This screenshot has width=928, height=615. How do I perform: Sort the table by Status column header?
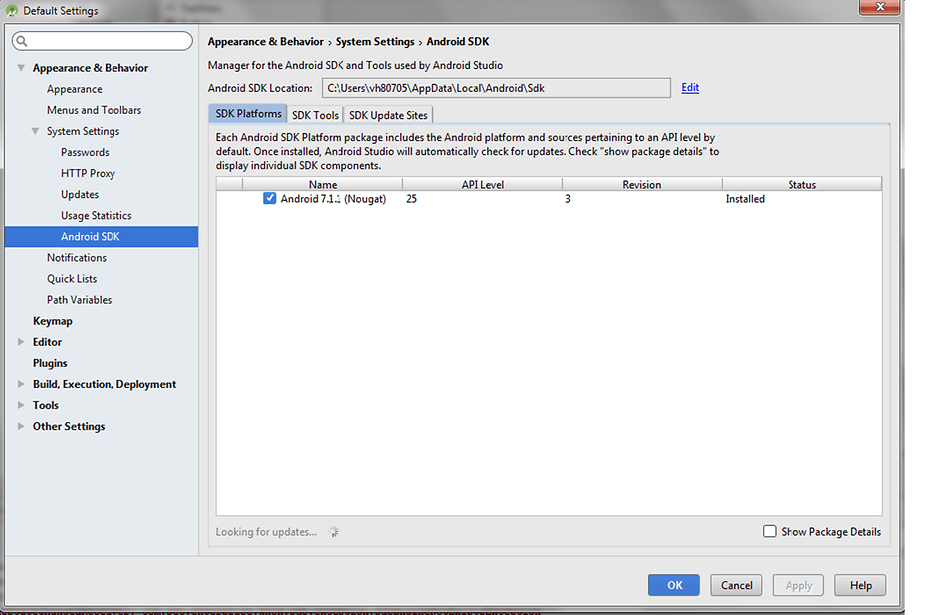coord(802,185)
